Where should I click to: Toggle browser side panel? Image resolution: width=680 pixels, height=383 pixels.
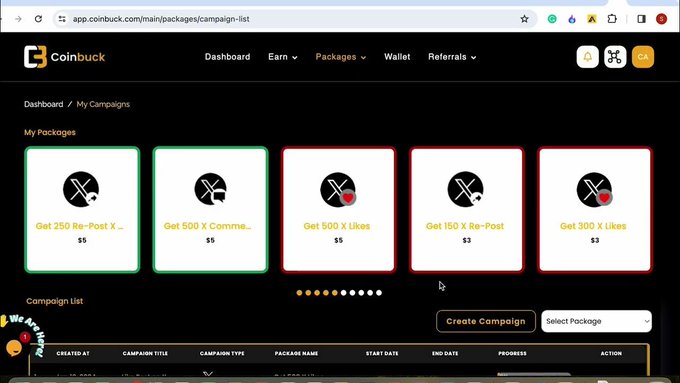641,19
